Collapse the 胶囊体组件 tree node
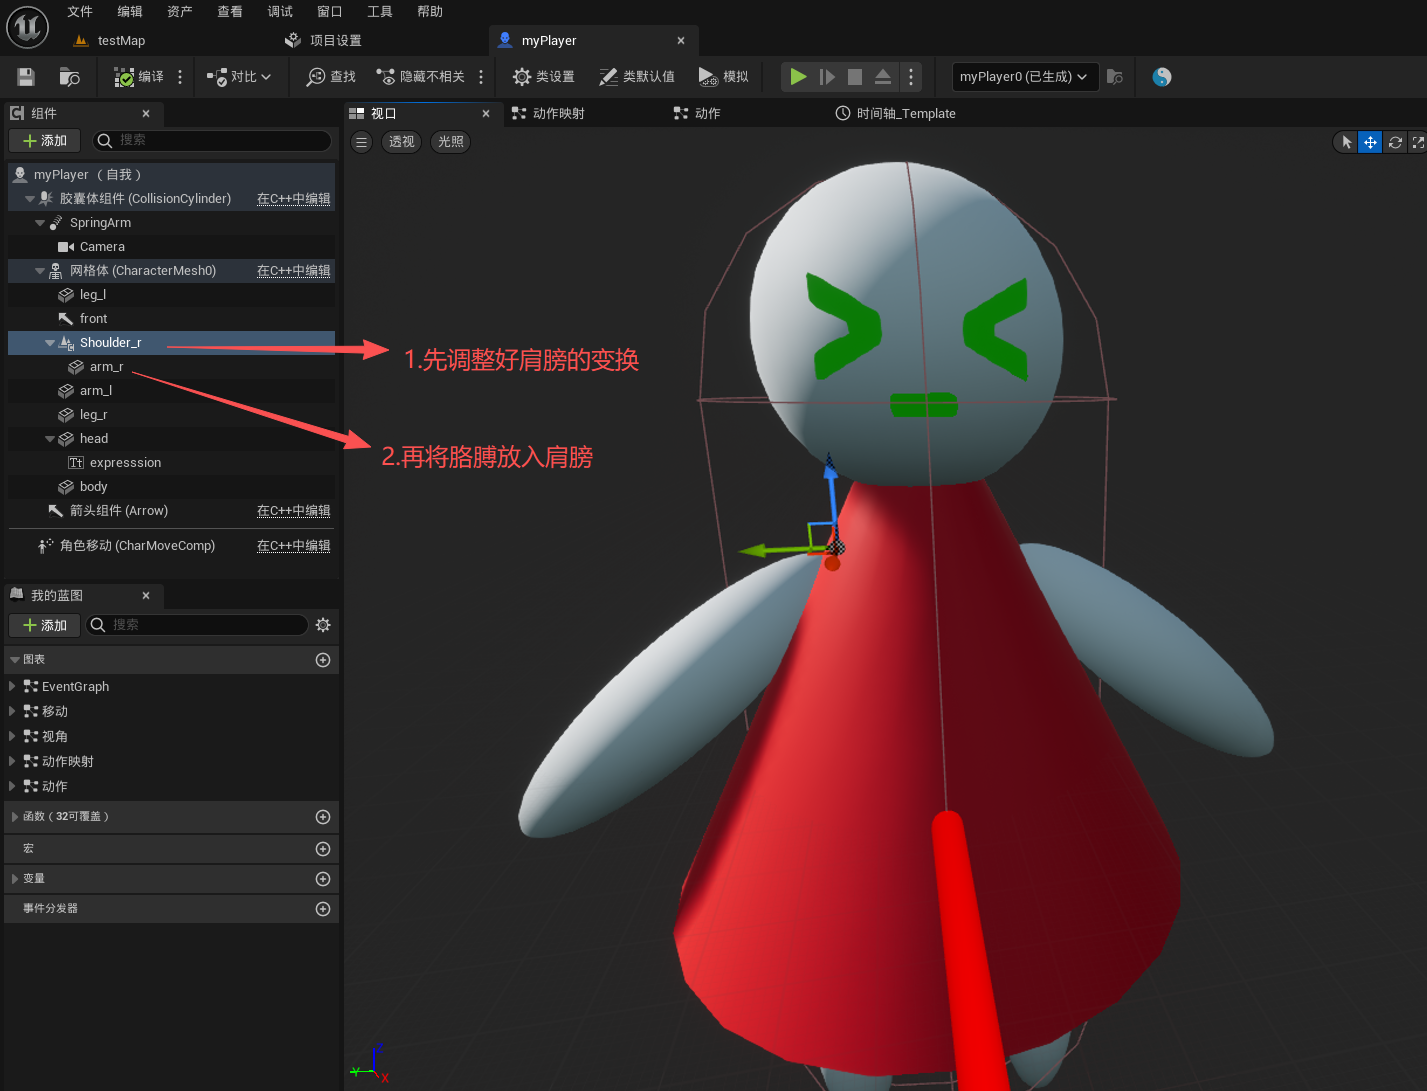This screenshot has height=1091, width=1427. pyautogui.click(x=30, y=199)
